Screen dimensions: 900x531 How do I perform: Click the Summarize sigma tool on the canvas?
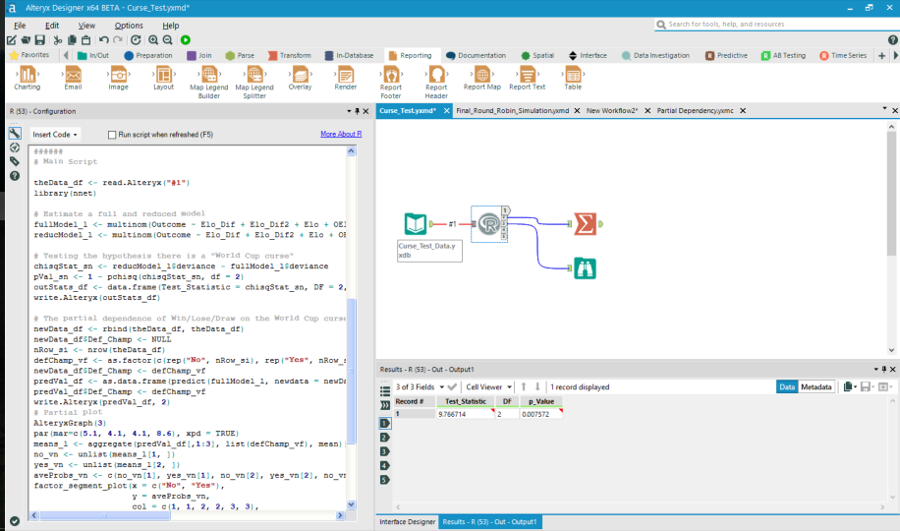585,224
